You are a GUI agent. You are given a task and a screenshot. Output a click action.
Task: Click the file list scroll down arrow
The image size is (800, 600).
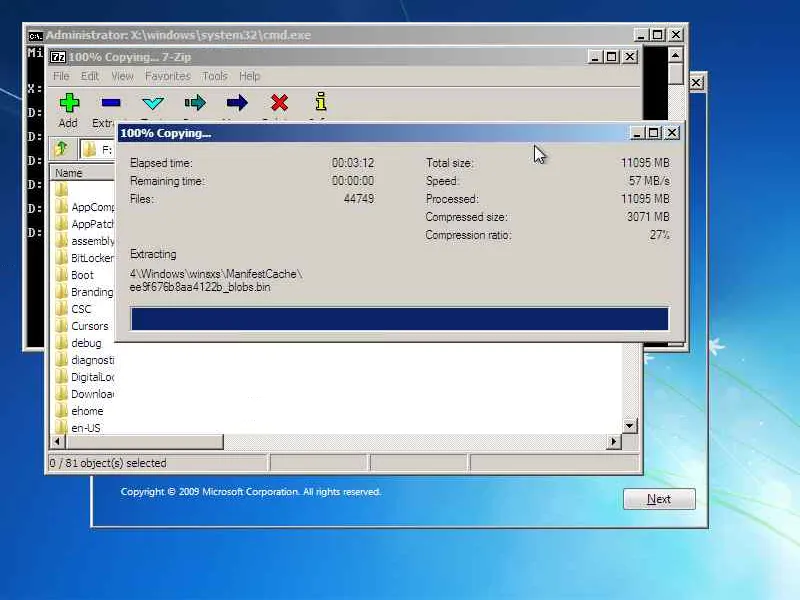[630, 426]
